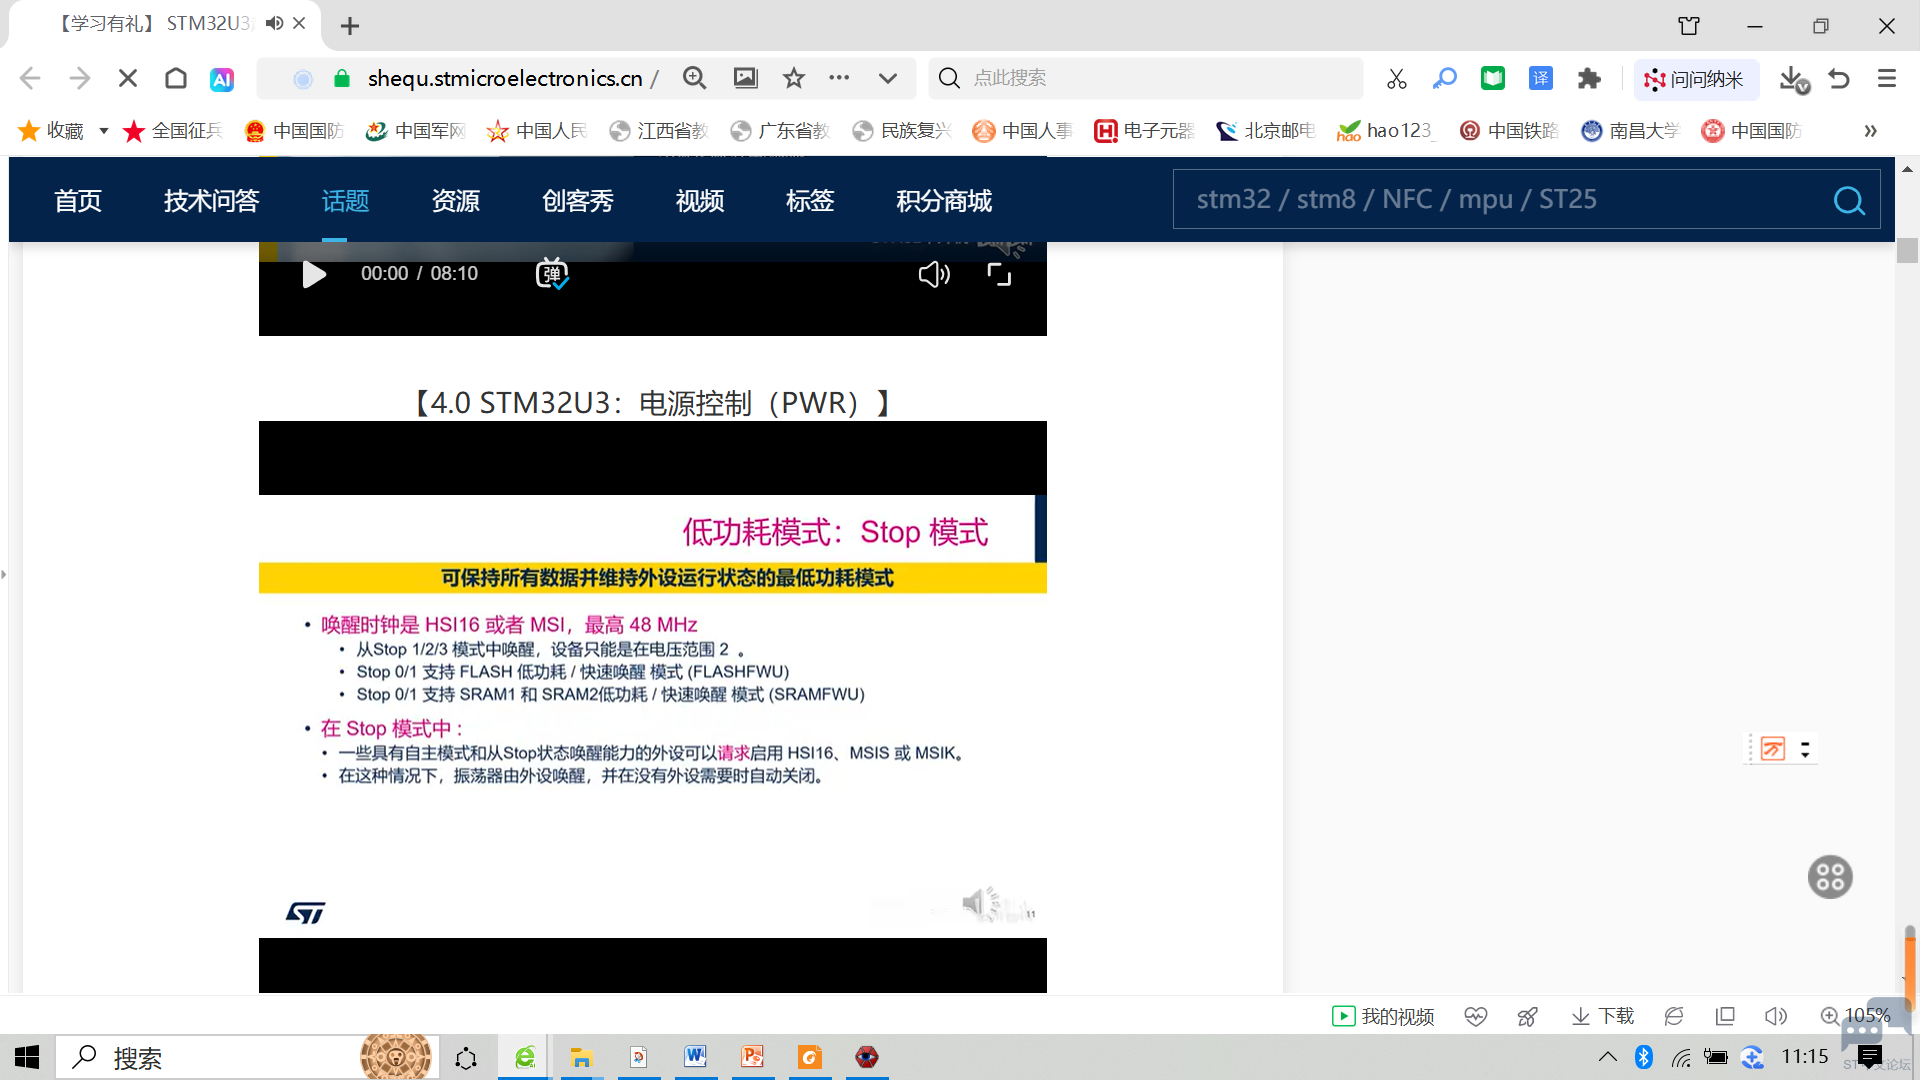Open the screenshot scissors tool
Image resolution: width=1920 pixels, height=1080 pixels.
[x=1397, y=79]
